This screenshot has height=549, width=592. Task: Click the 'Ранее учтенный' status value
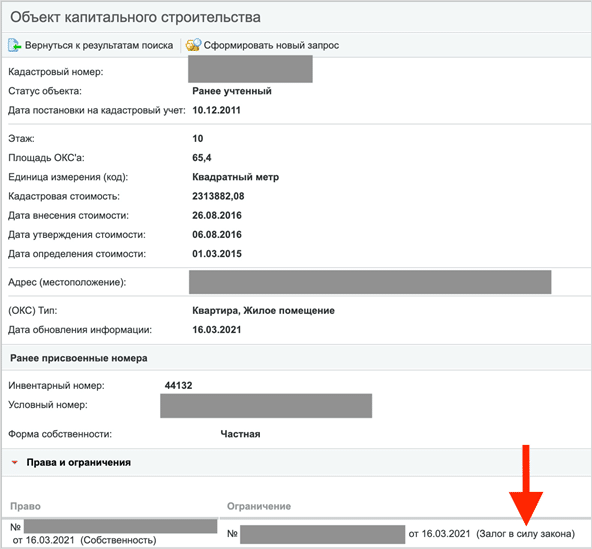tap(232, 91)
